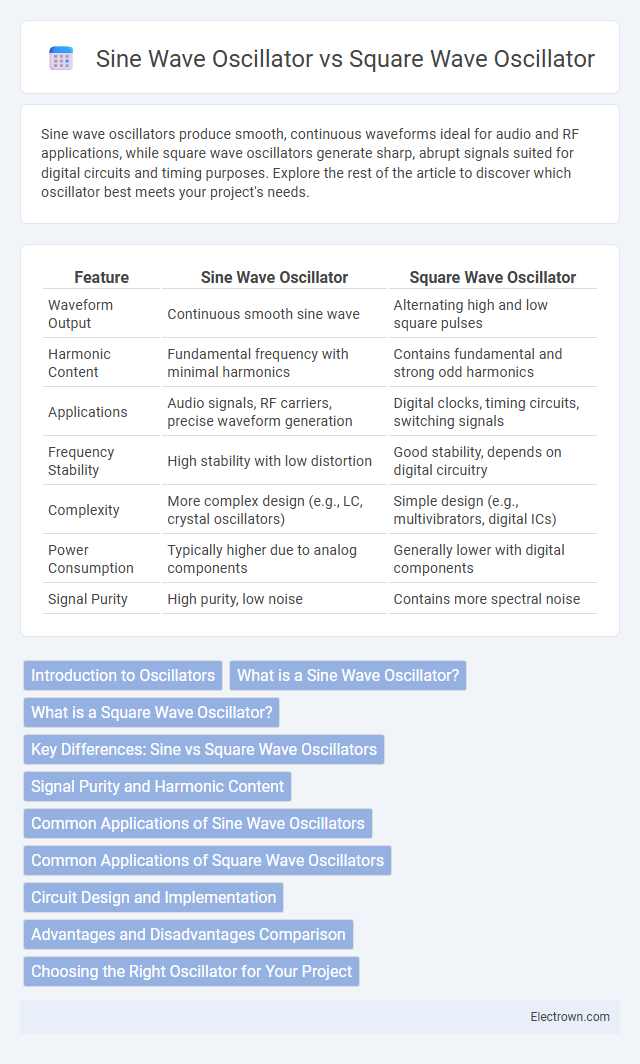Select Signal Purity and Harmonic Content link

click(x=157, y=786)
